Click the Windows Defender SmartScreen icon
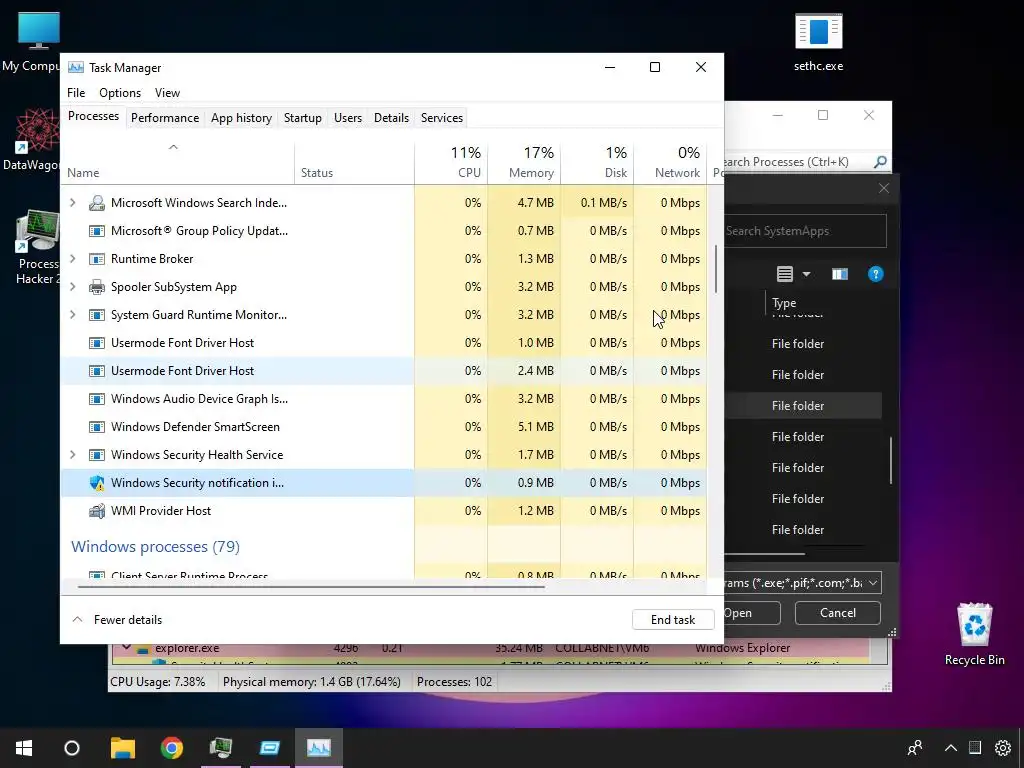Image resolution: width=1024 pixels, height=768 pixels. (97, 427)
